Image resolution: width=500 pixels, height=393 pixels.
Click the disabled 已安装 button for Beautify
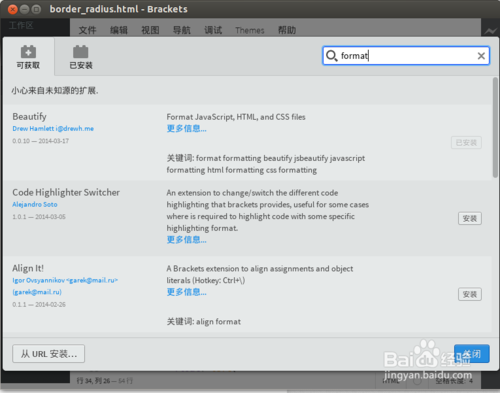(466, 143)
